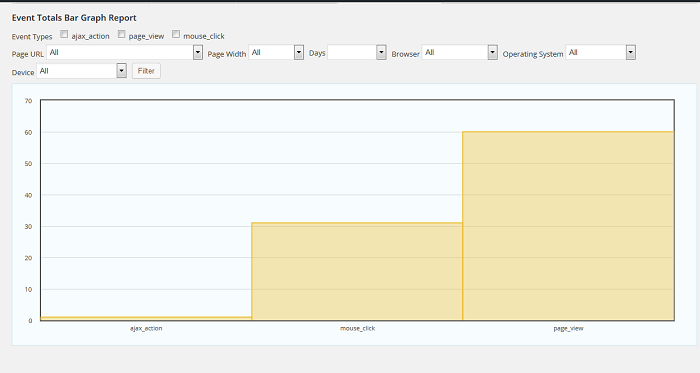Select the mouse_click bar in the graph
This screenshot has height=373, width=700.
(357, 271)
